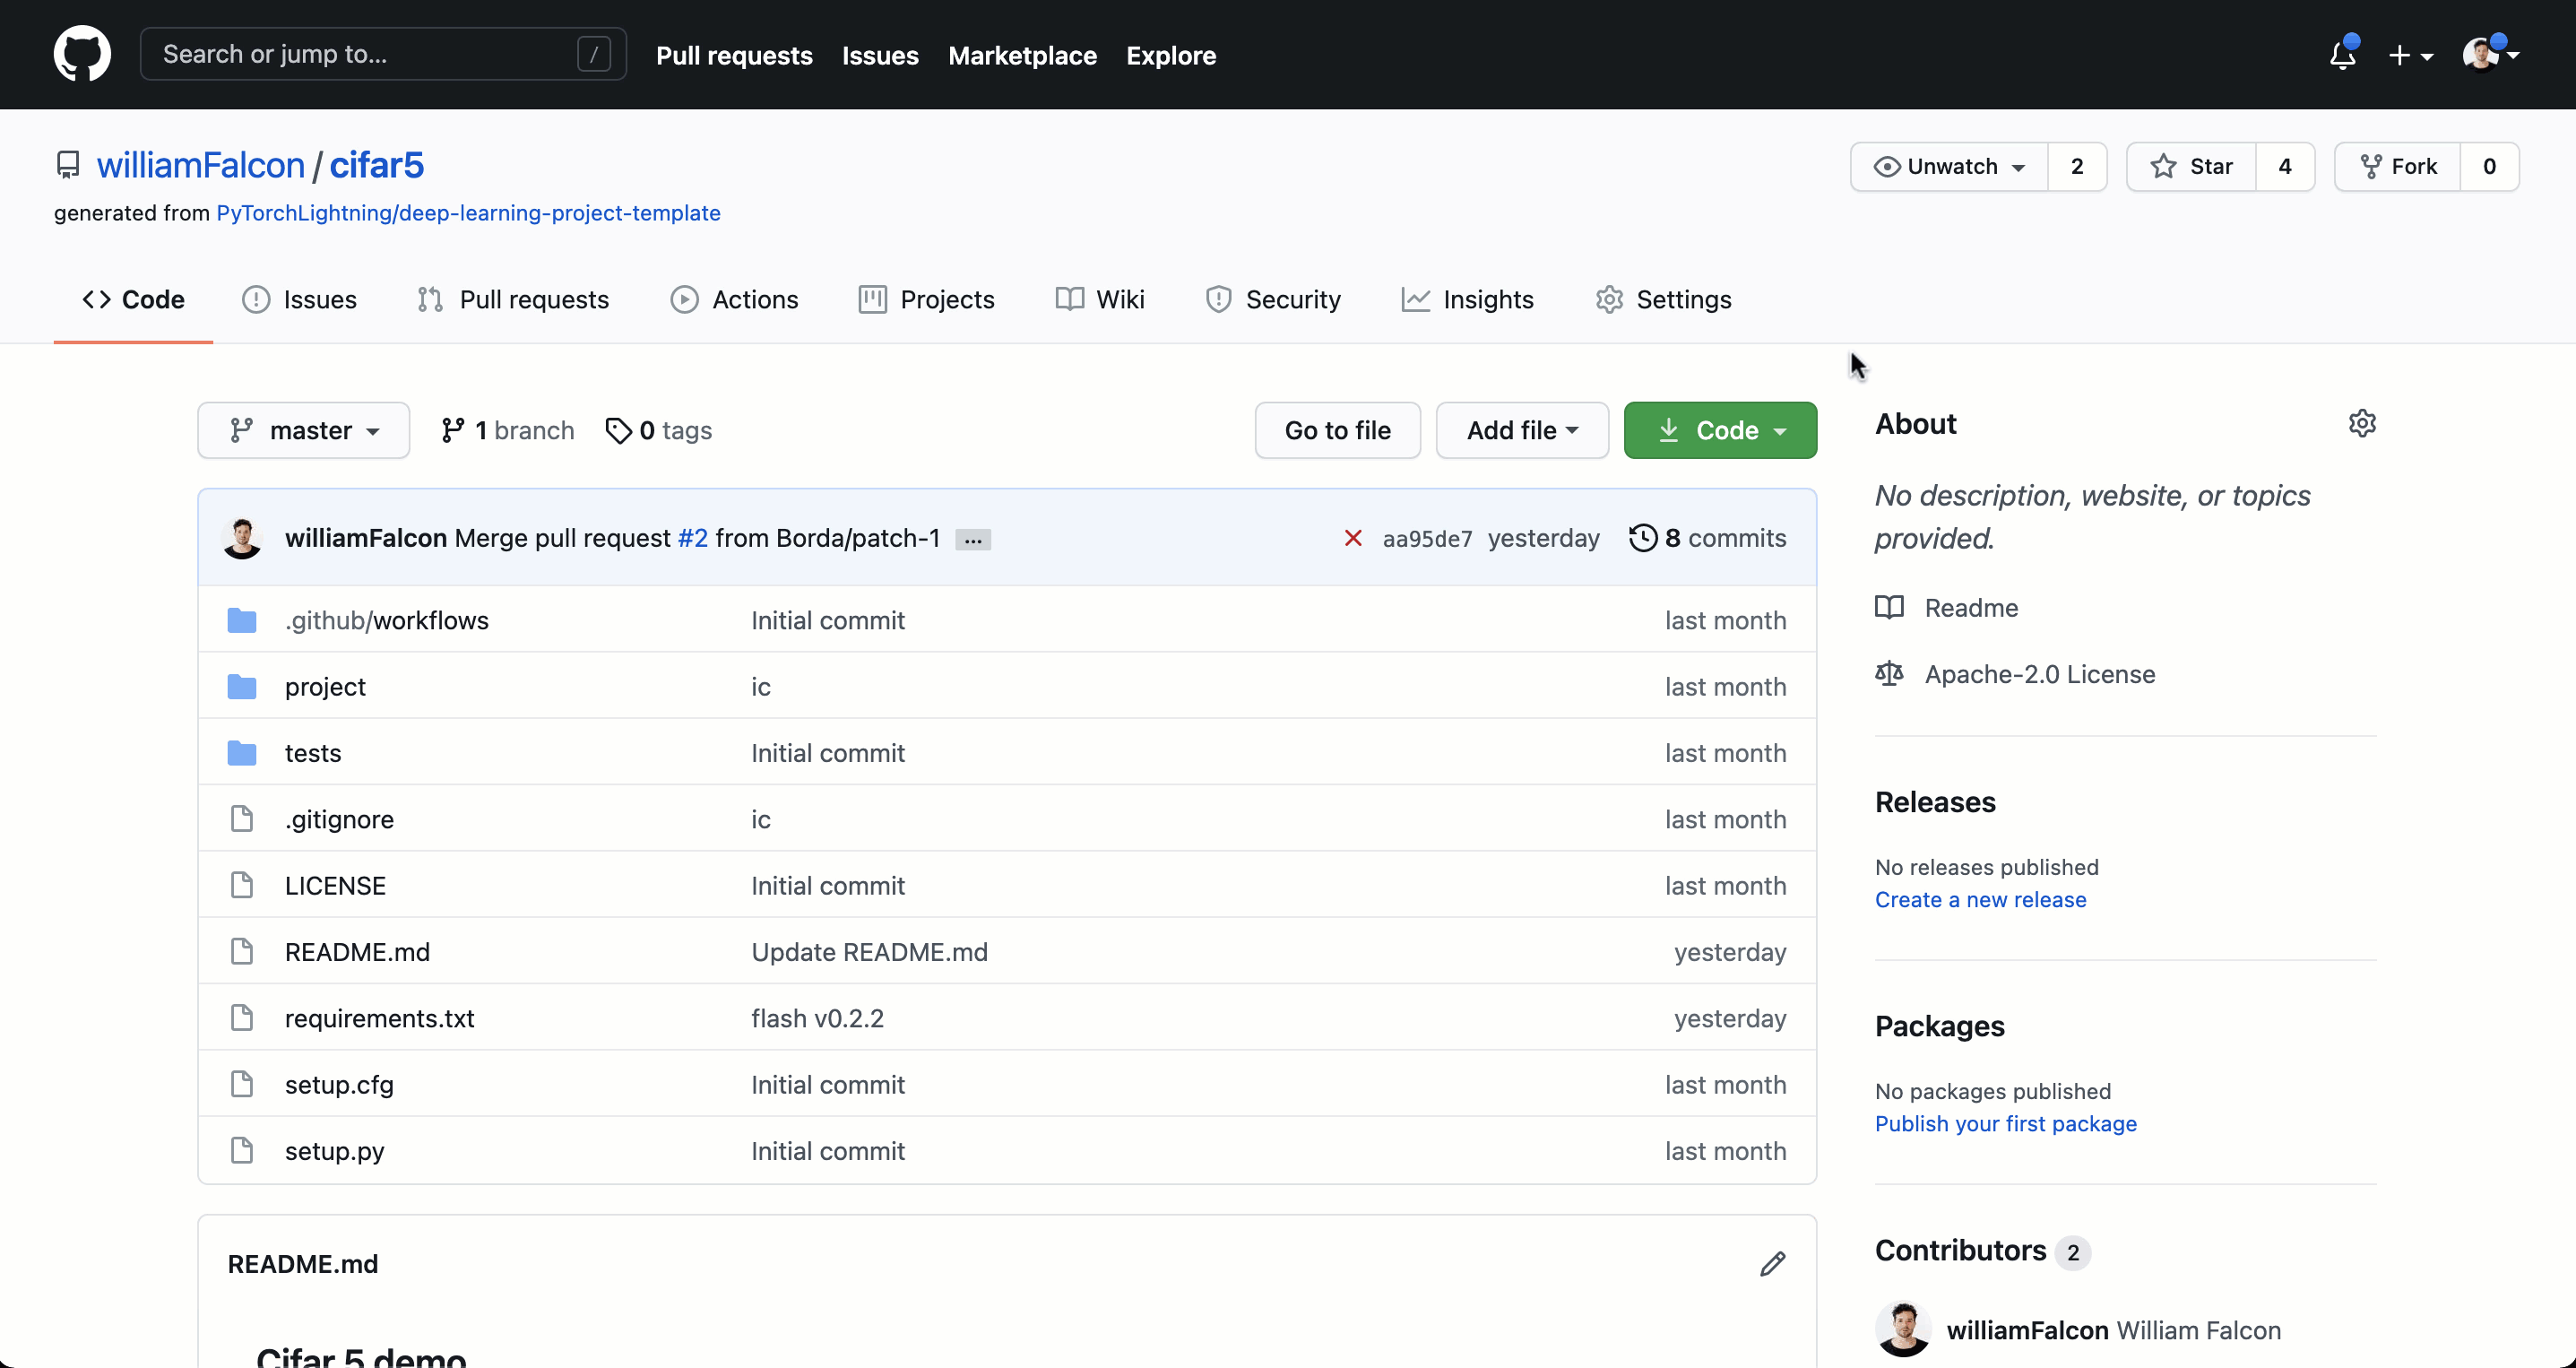Click Create a new release

(1980, 899)
